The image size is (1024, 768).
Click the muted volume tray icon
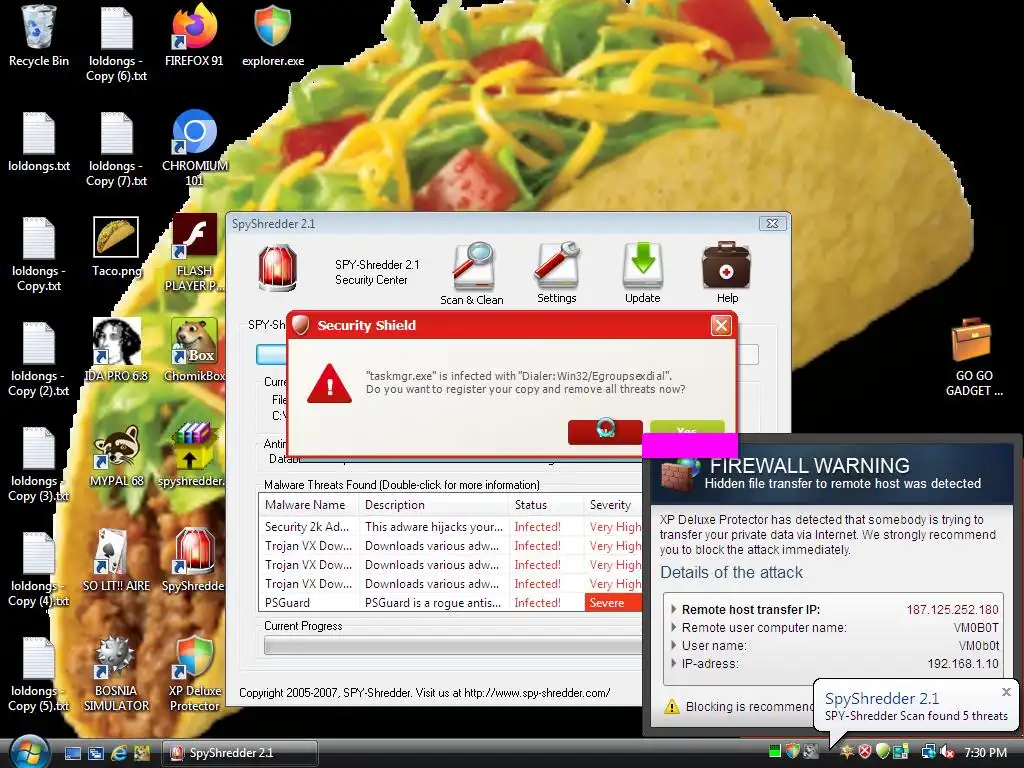point(947,752)
